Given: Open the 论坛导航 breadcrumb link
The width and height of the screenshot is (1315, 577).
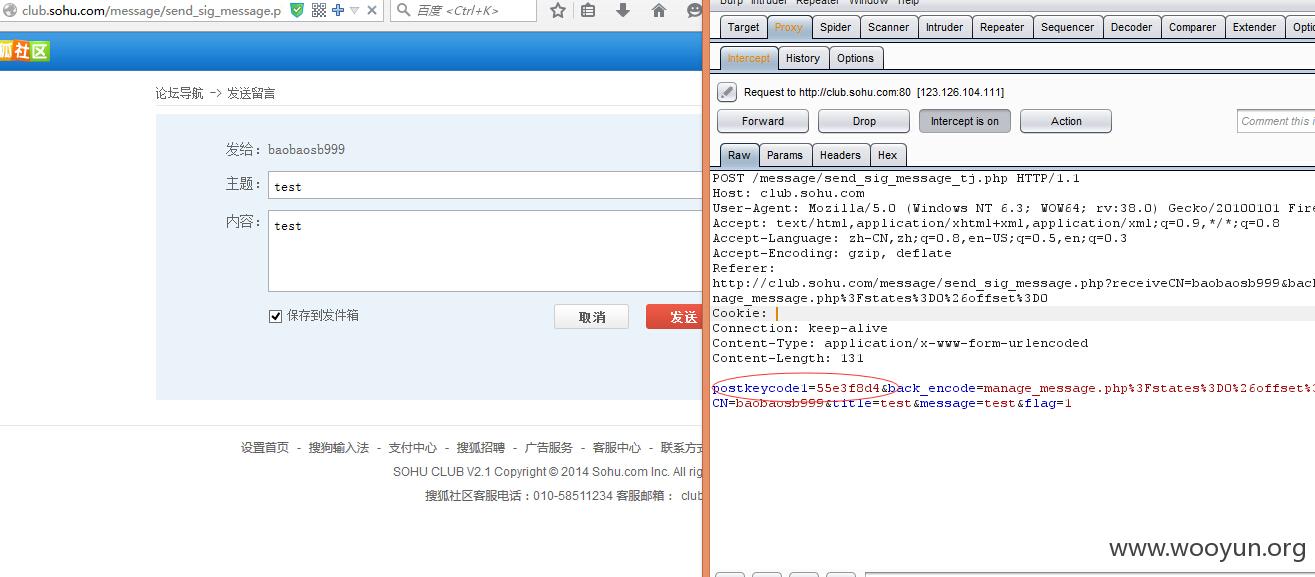Looking at the screenshot, I should 179,93.
